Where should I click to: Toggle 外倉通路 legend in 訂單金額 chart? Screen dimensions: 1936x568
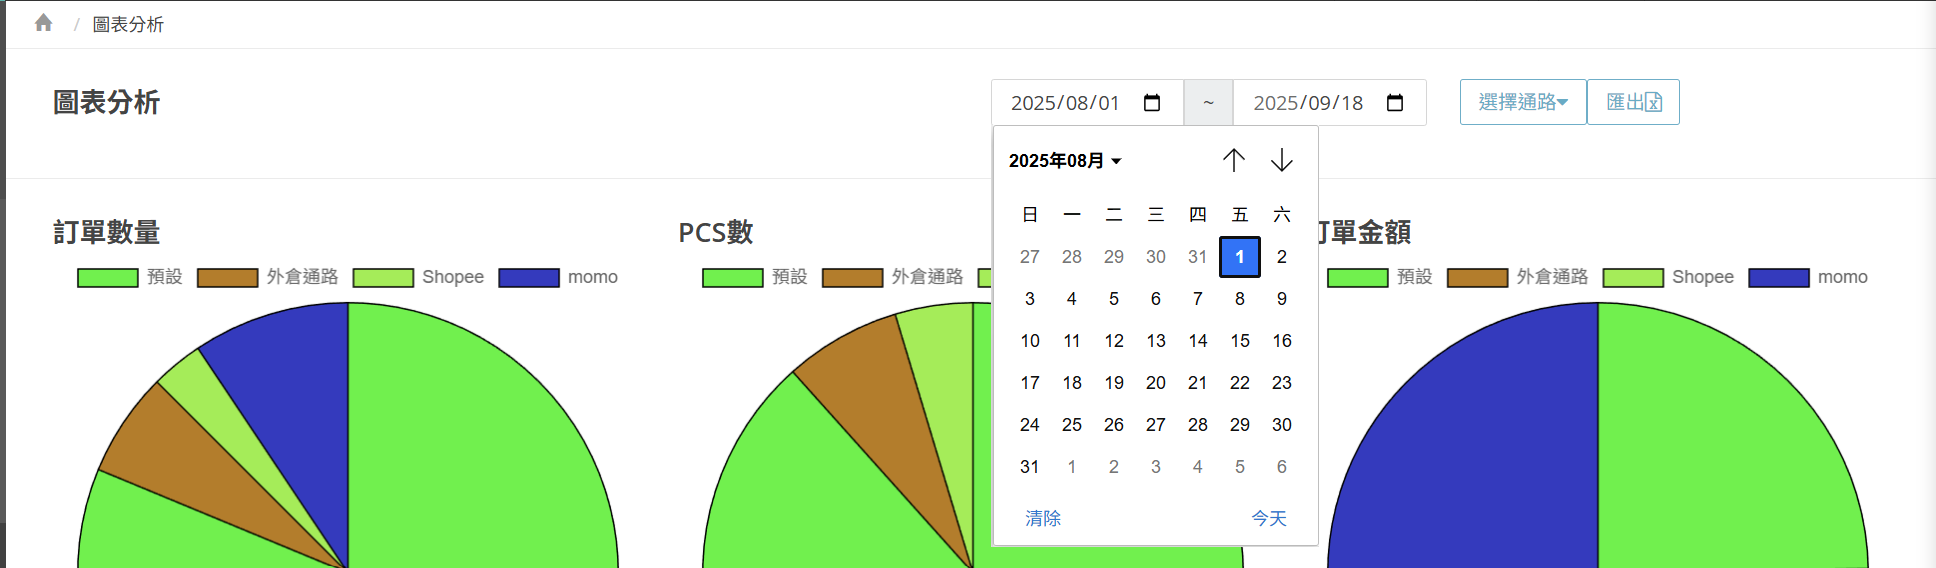[1551, 277]
